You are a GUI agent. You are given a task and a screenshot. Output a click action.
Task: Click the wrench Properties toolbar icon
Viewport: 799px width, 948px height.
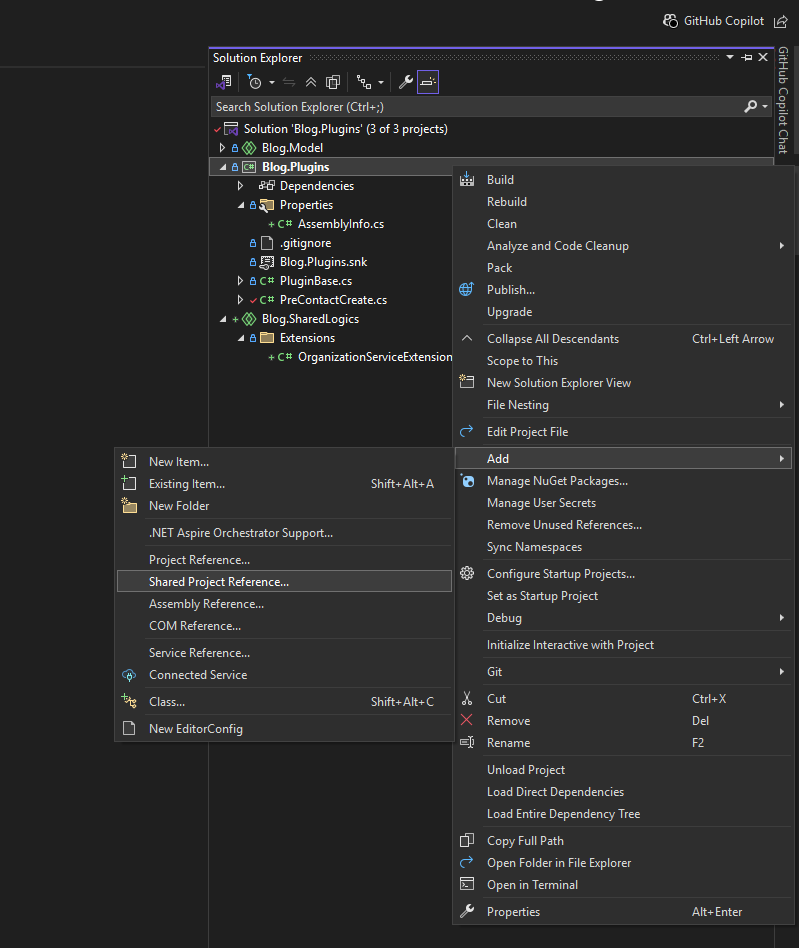point(406,82)
